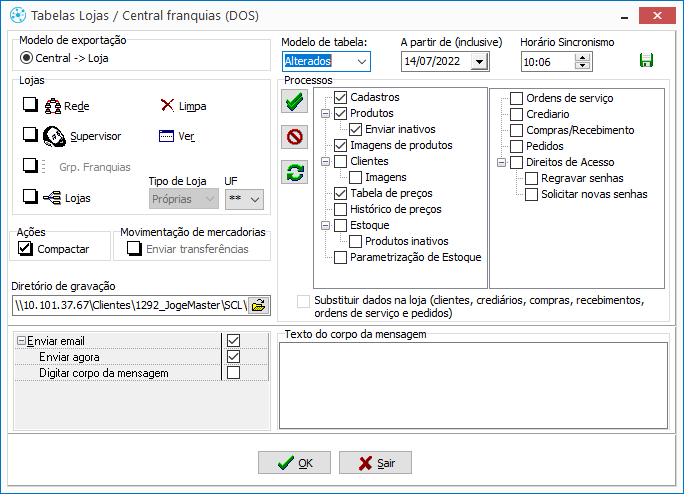Uncheck the Enviar agora checkbox

coord(233,357)
